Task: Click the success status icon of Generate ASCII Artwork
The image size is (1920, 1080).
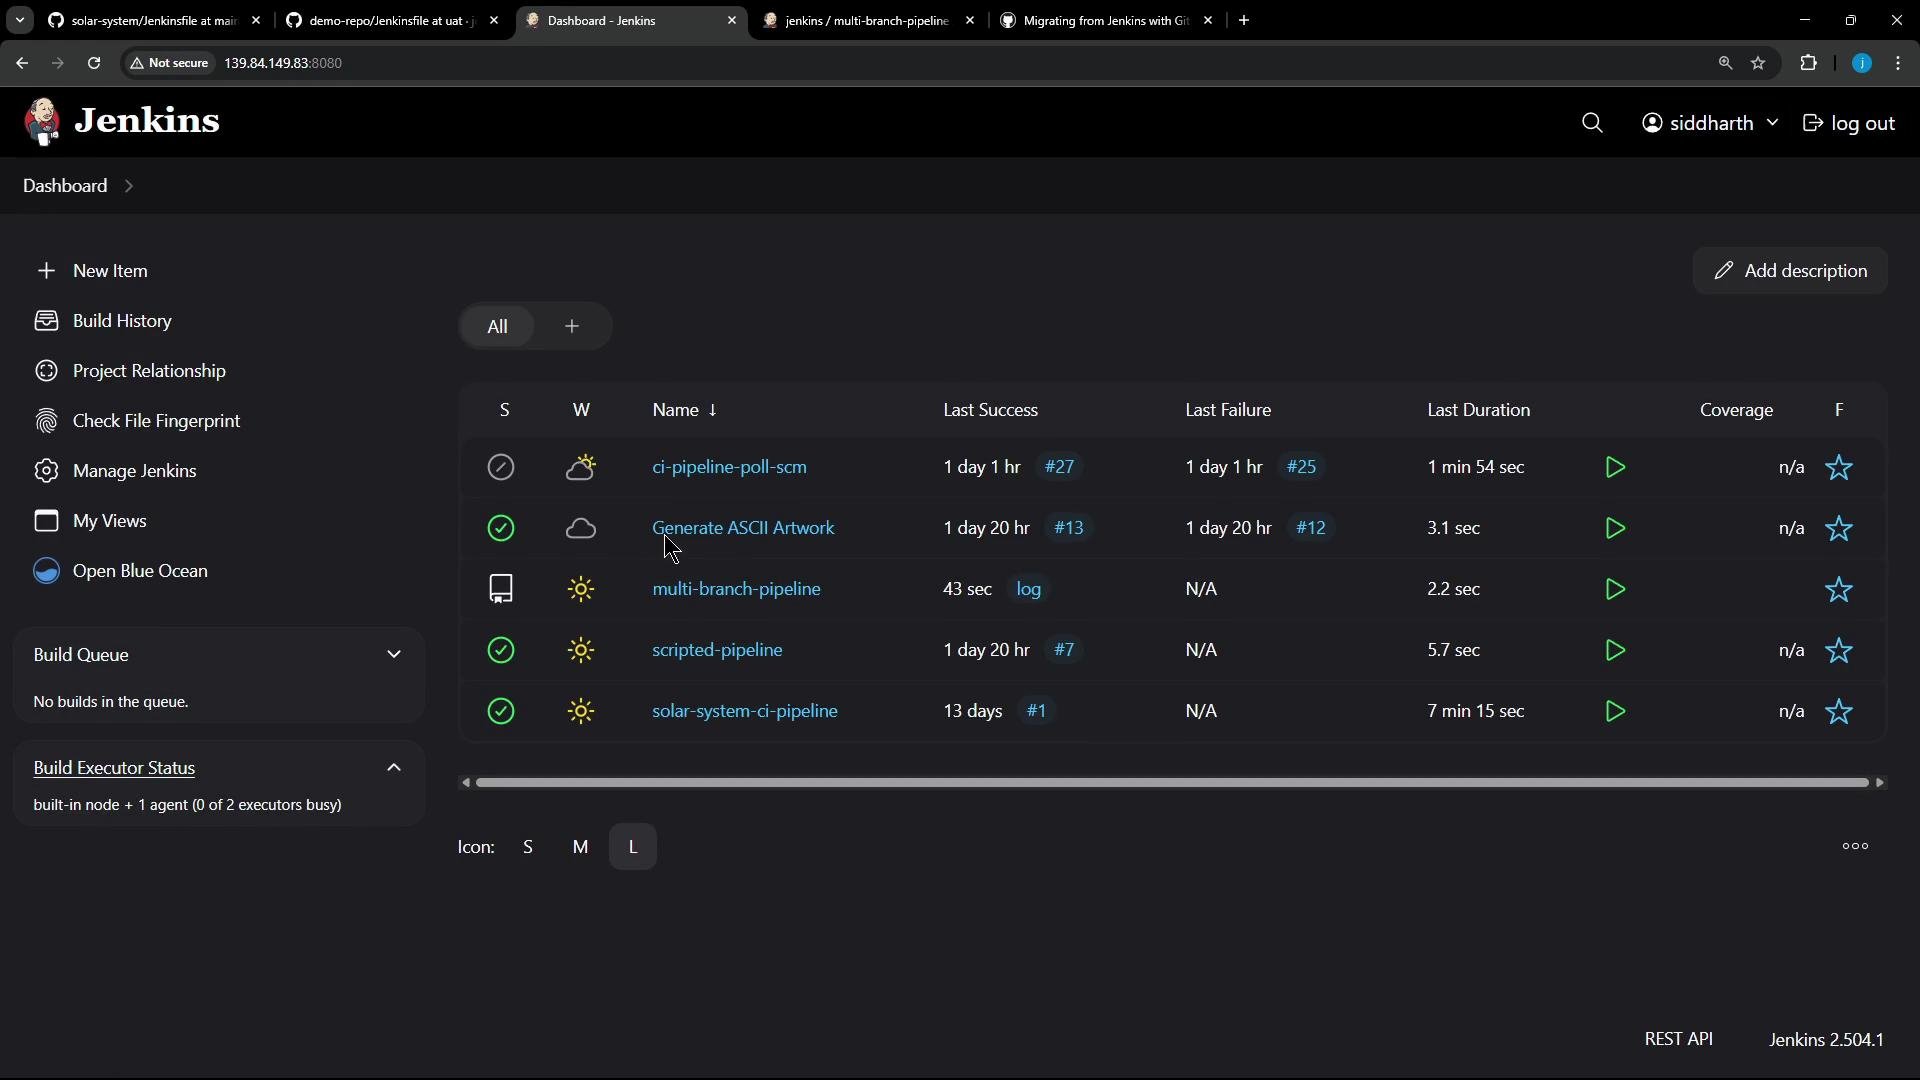Action: tap(501, 528)
